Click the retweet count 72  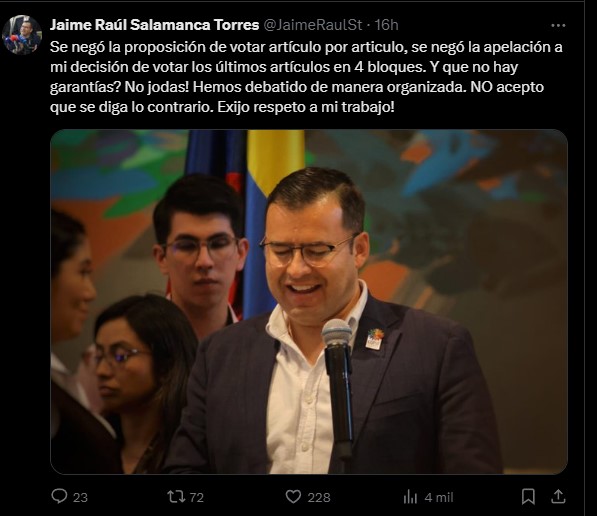click(196, 497)
